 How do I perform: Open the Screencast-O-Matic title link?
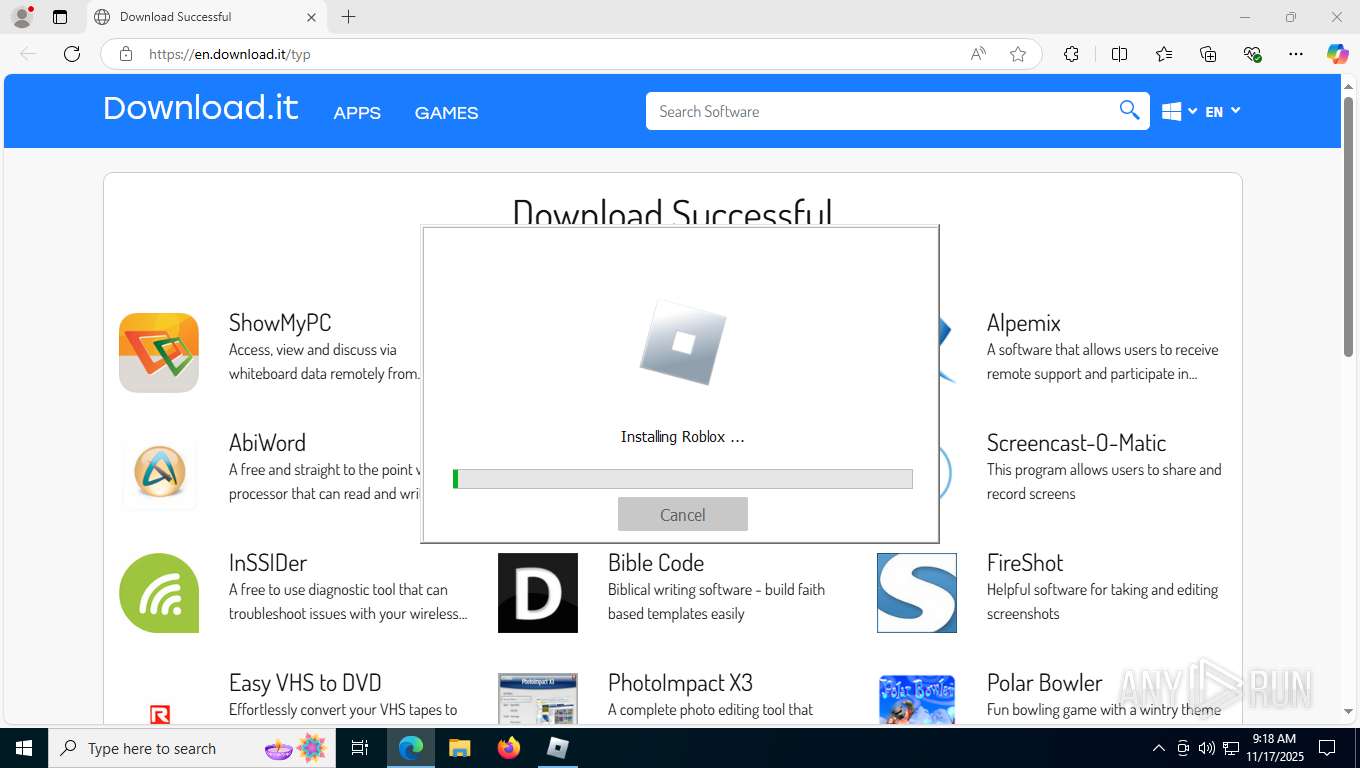click(1077, 443)
